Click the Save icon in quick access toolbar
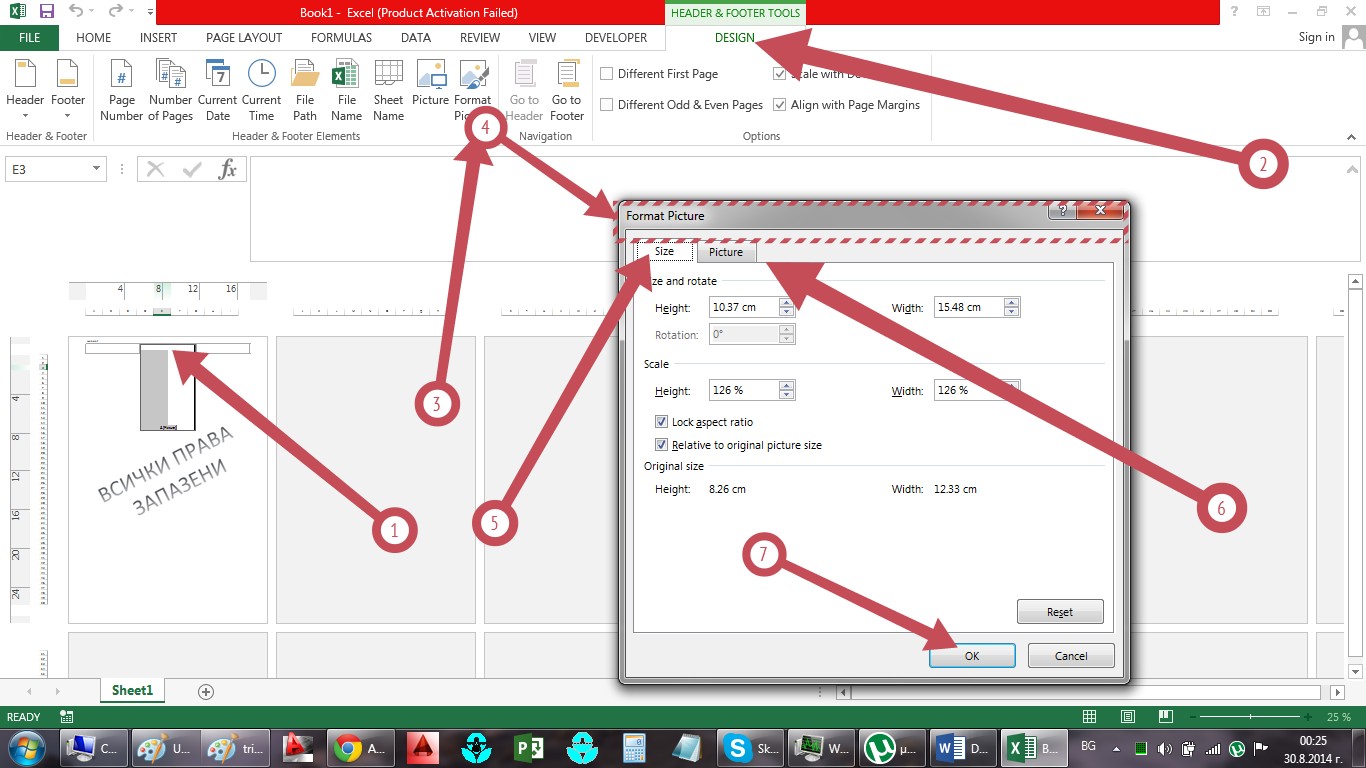The image size is (1366, 768). (x=46, y=12)
